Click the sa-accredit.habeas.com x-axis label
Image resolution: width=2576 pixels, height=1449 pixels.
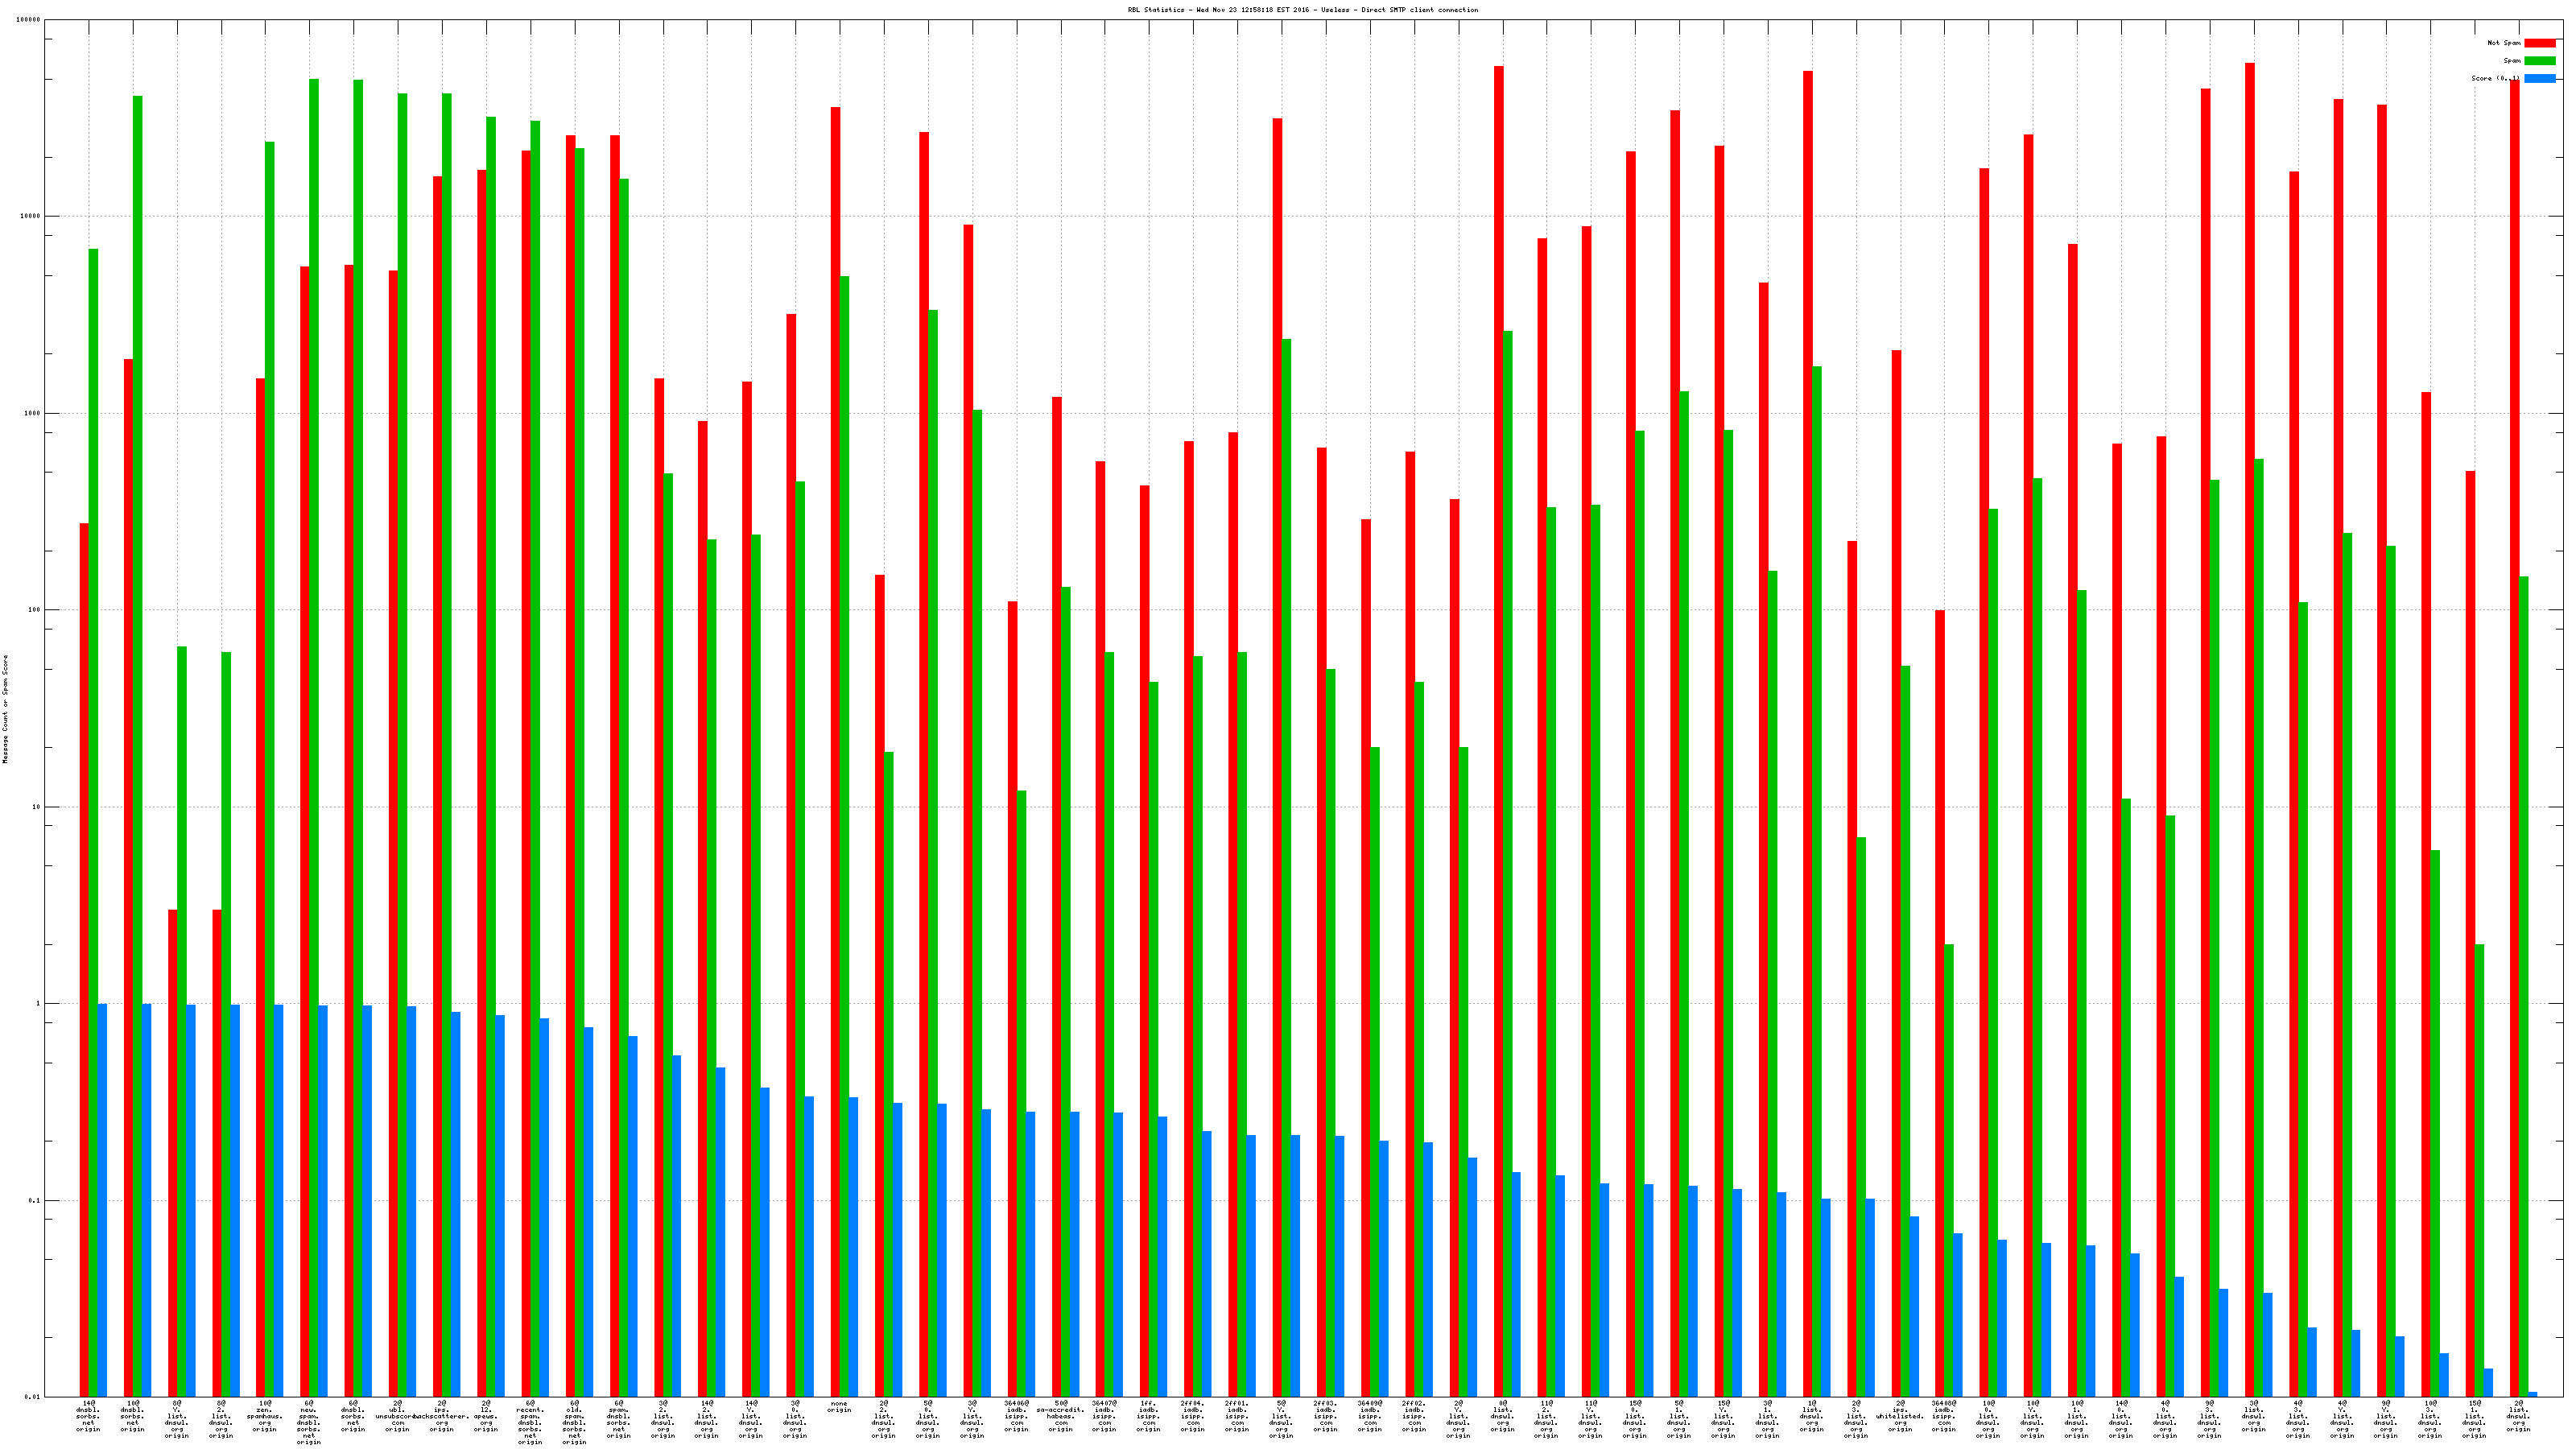tap(1060, 1416)
